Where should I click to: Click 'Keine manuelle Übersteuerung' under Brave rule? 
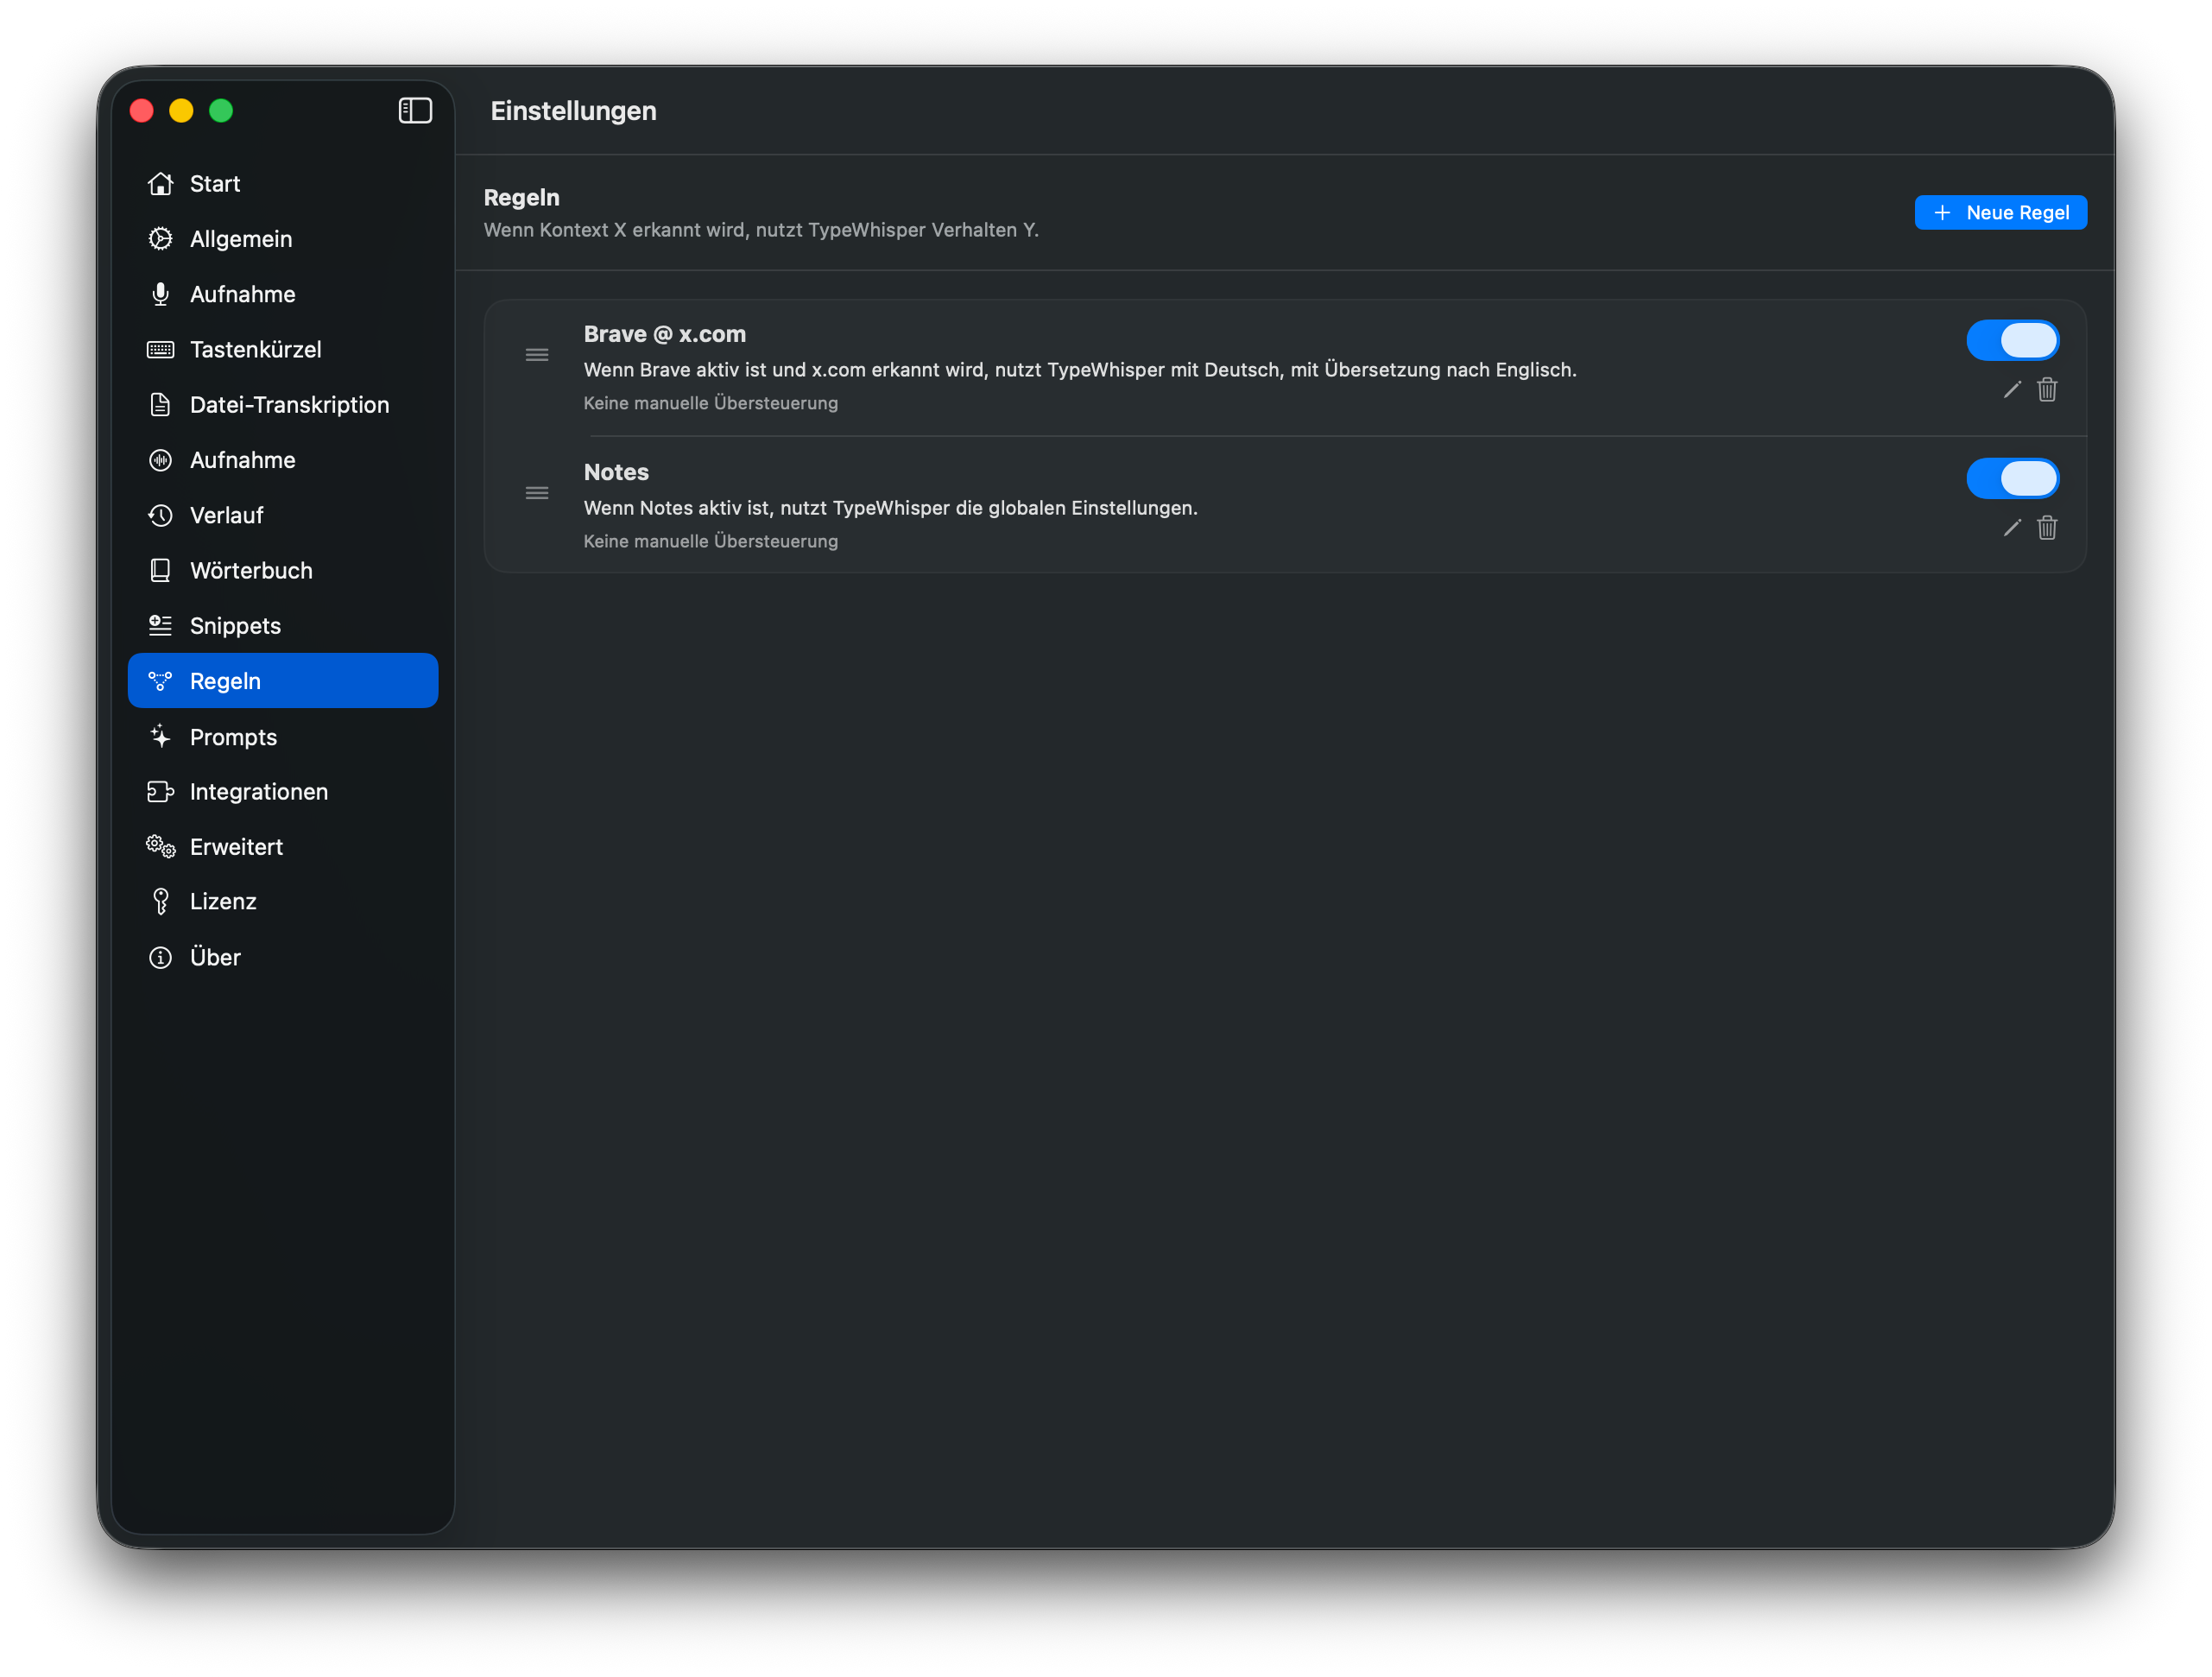click(x=711, y=403)
